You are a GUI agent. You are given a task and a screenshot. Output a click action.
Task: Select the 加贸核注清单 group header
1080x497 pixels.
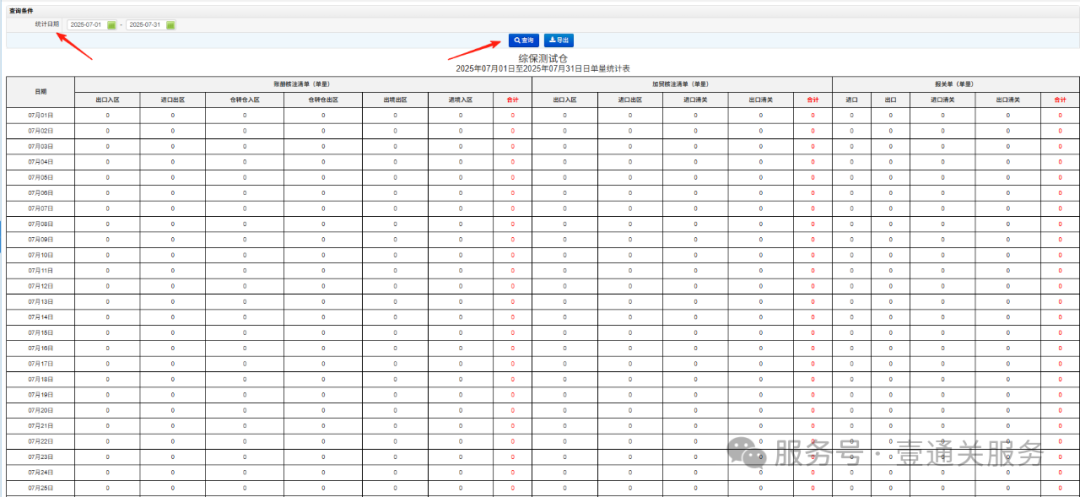682,84
